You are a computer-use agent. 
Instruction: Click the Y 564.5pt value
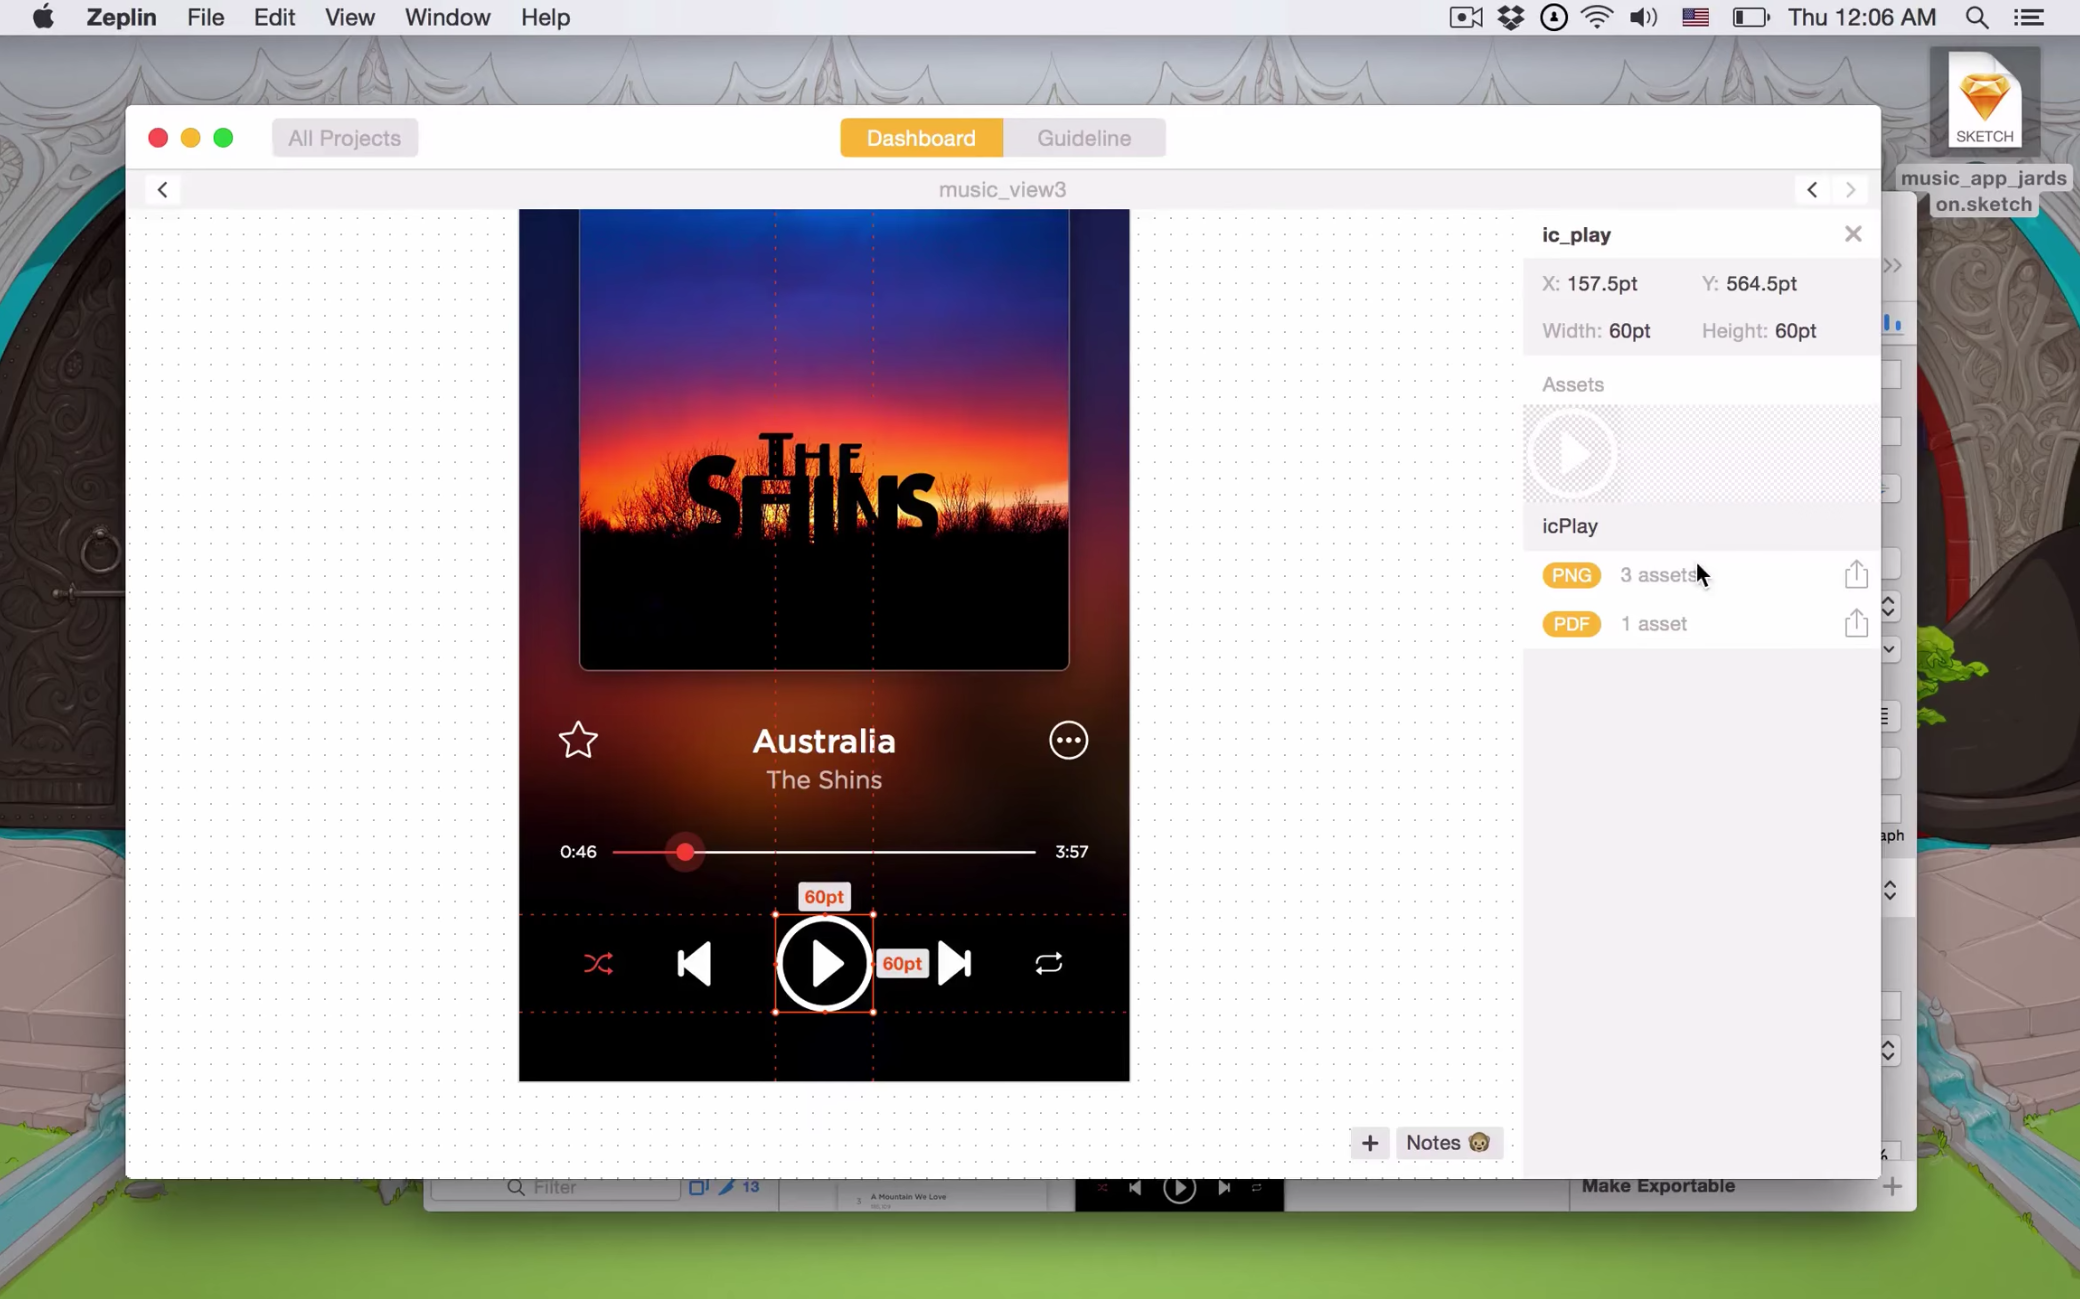1761,284
